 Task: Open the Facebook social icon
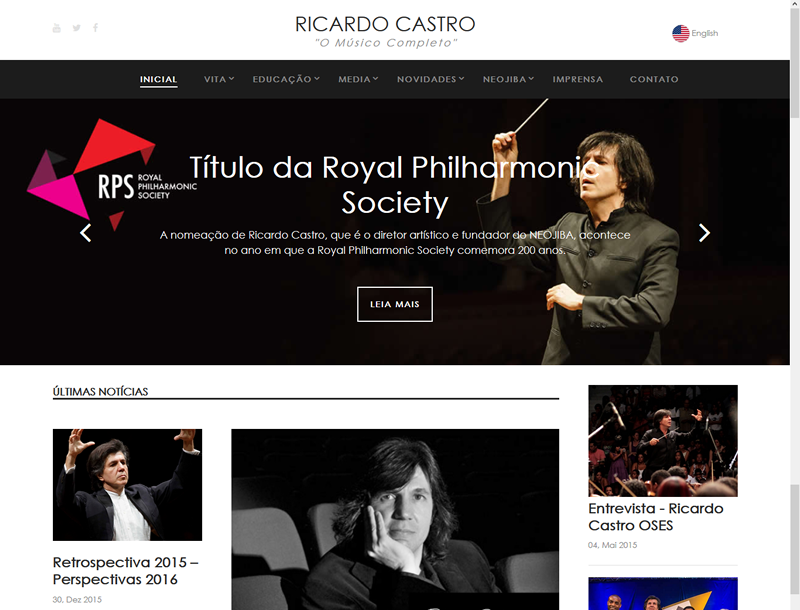tap(95, 28)
